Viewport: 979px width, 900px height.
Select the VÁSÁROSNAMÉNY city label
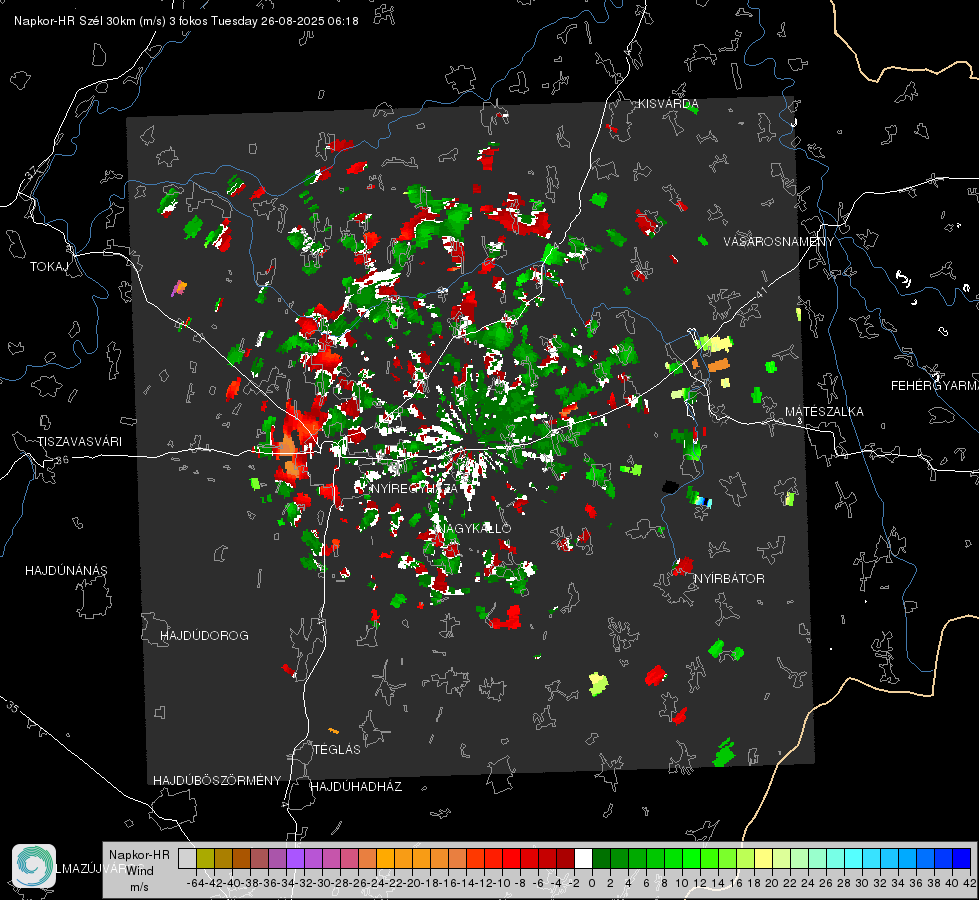779,241
